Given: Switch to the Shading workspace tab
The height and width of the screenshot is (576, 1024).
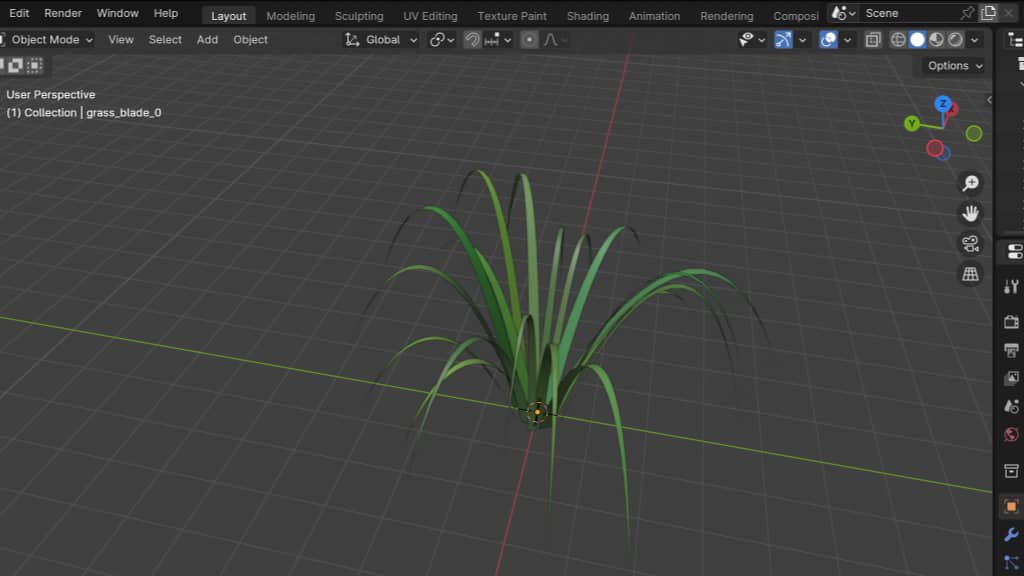Looking at the screenshot, I should pos(587,15).
